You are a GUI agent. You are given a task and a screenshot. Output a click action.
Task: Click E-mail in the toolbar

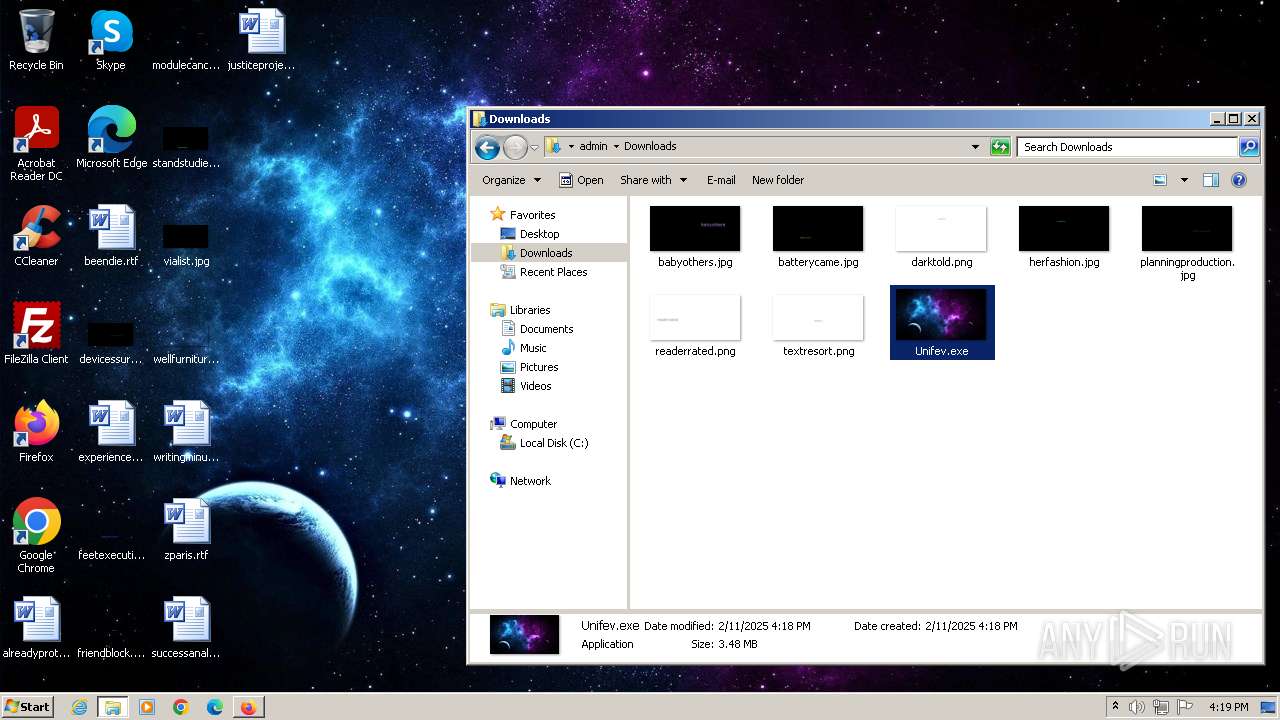721,180
